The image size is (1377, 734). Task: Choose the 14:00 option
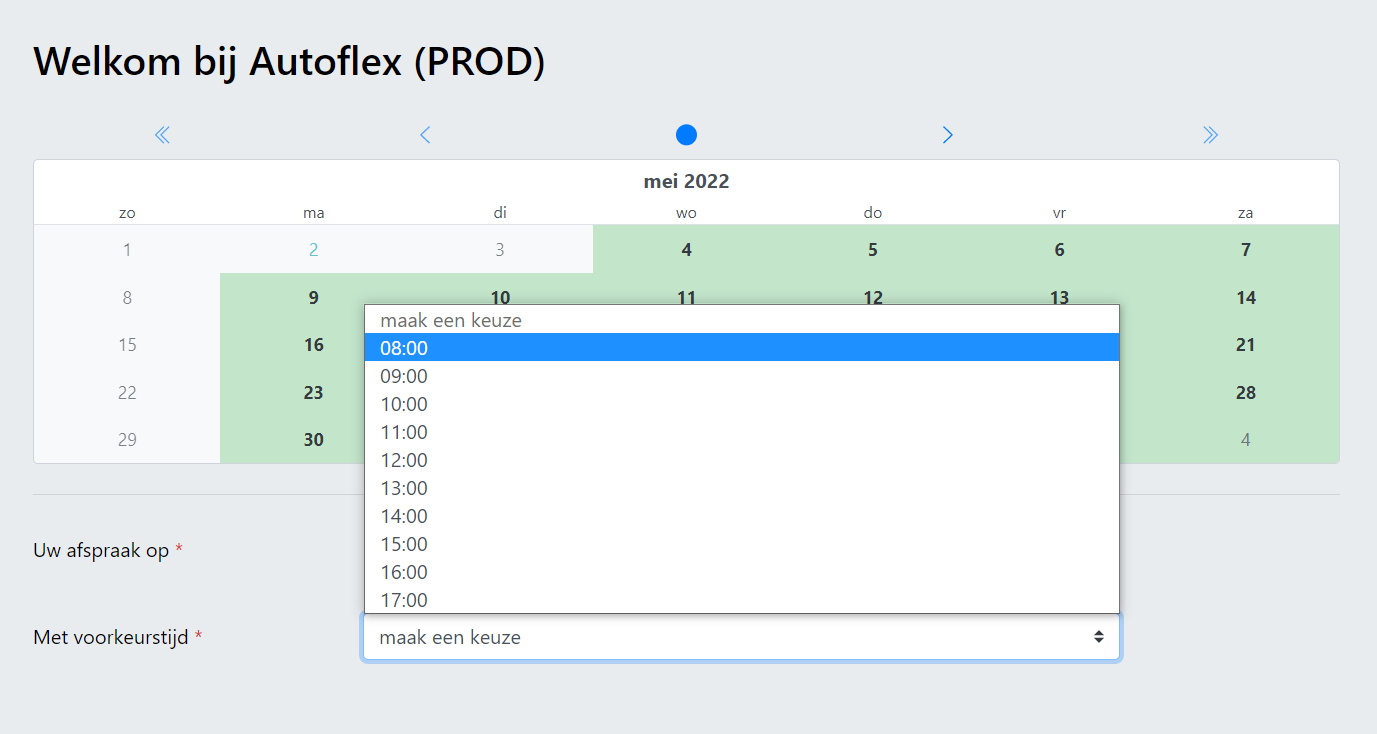point(741,516)
